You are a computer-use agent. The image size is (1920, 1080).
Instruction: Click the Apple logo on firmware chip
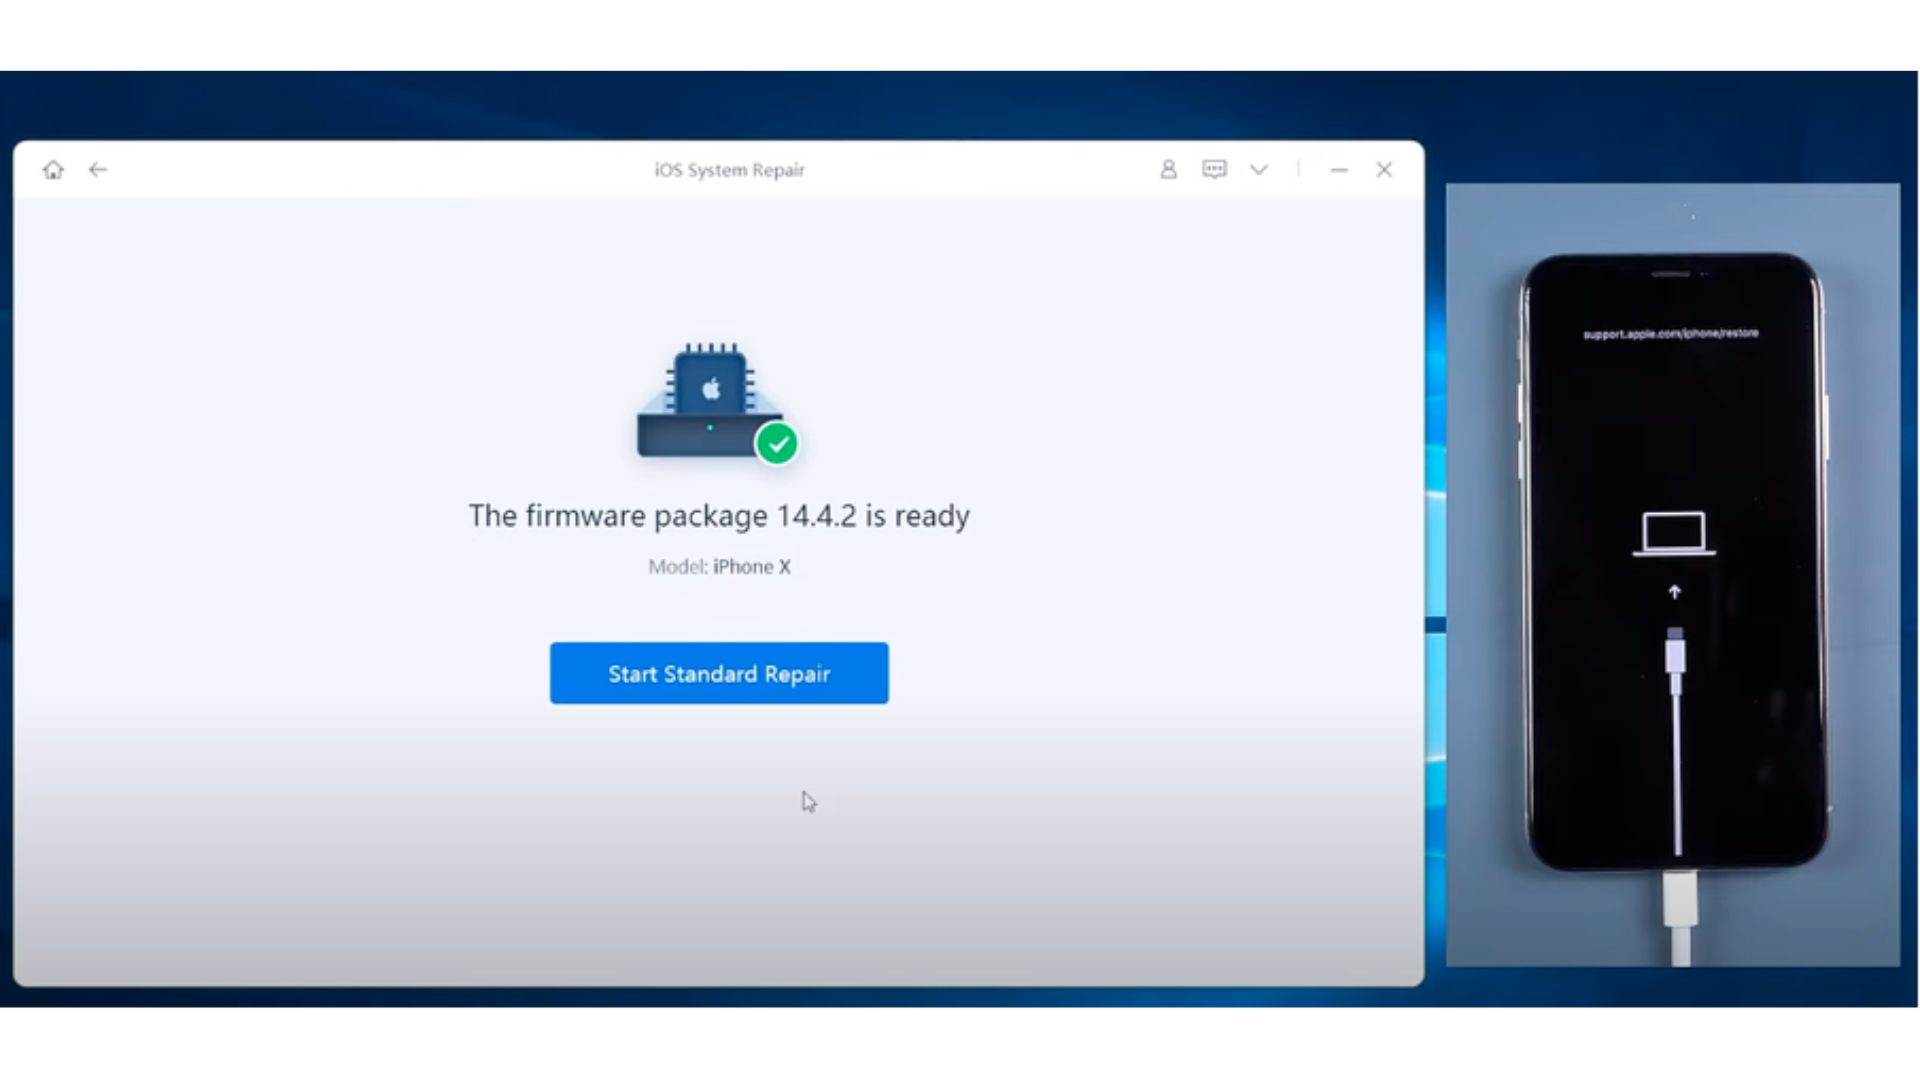tap(711, 389)
